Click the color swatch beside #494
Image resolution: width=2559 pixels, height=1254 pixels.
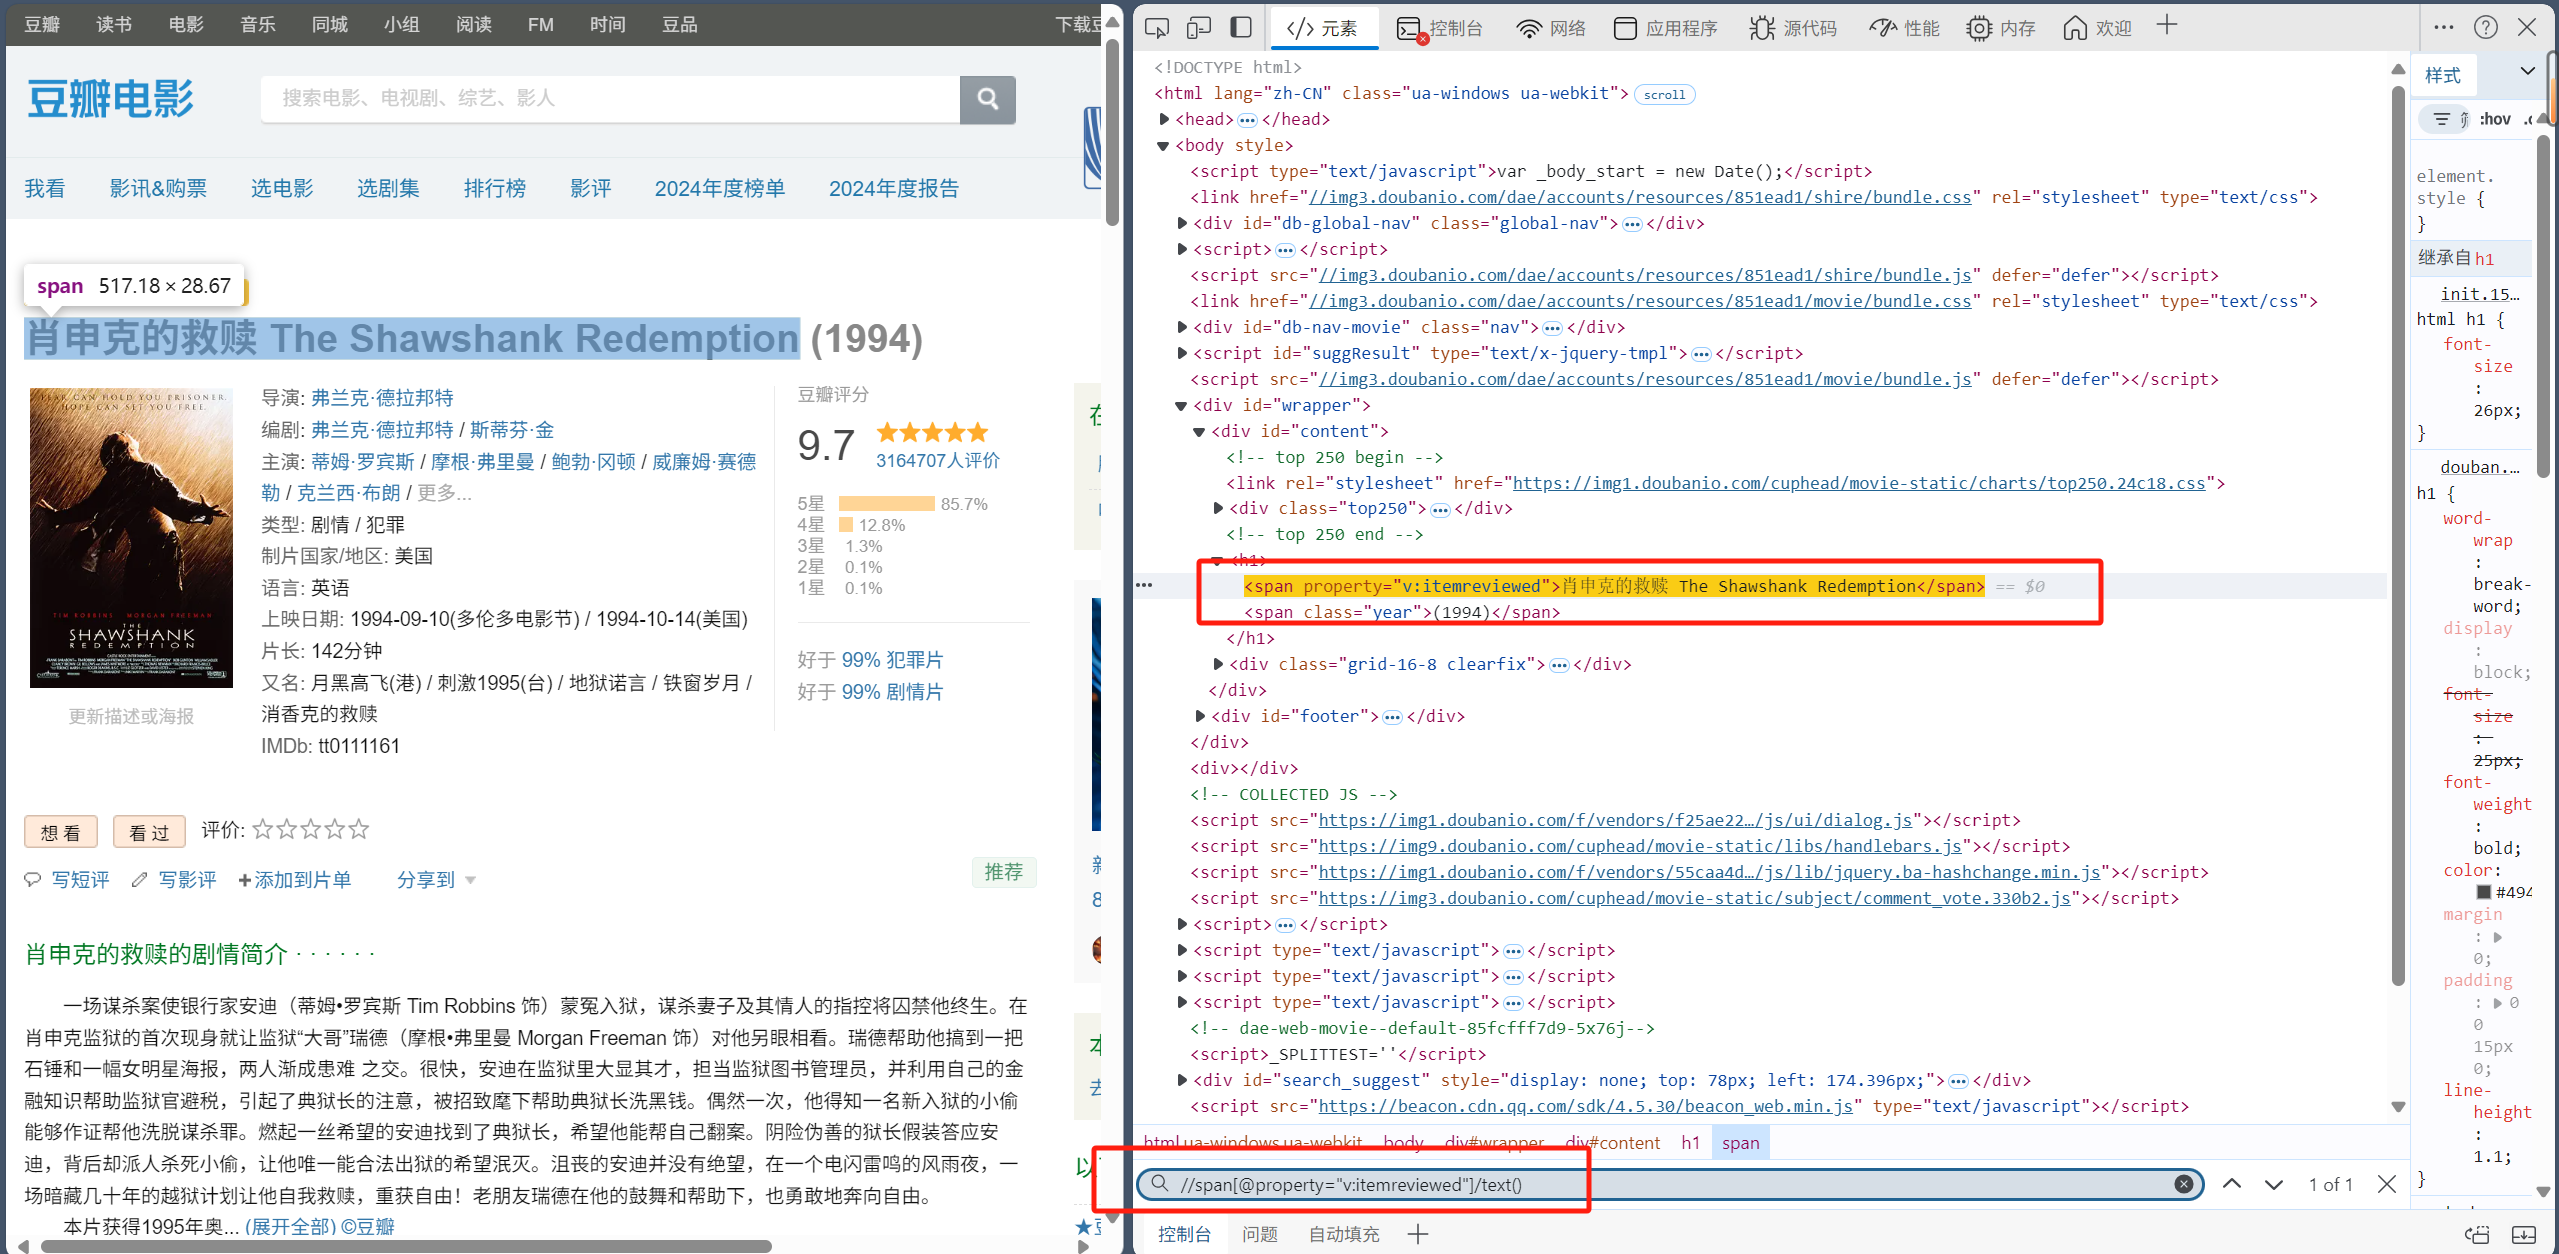tap(2483, 892)
